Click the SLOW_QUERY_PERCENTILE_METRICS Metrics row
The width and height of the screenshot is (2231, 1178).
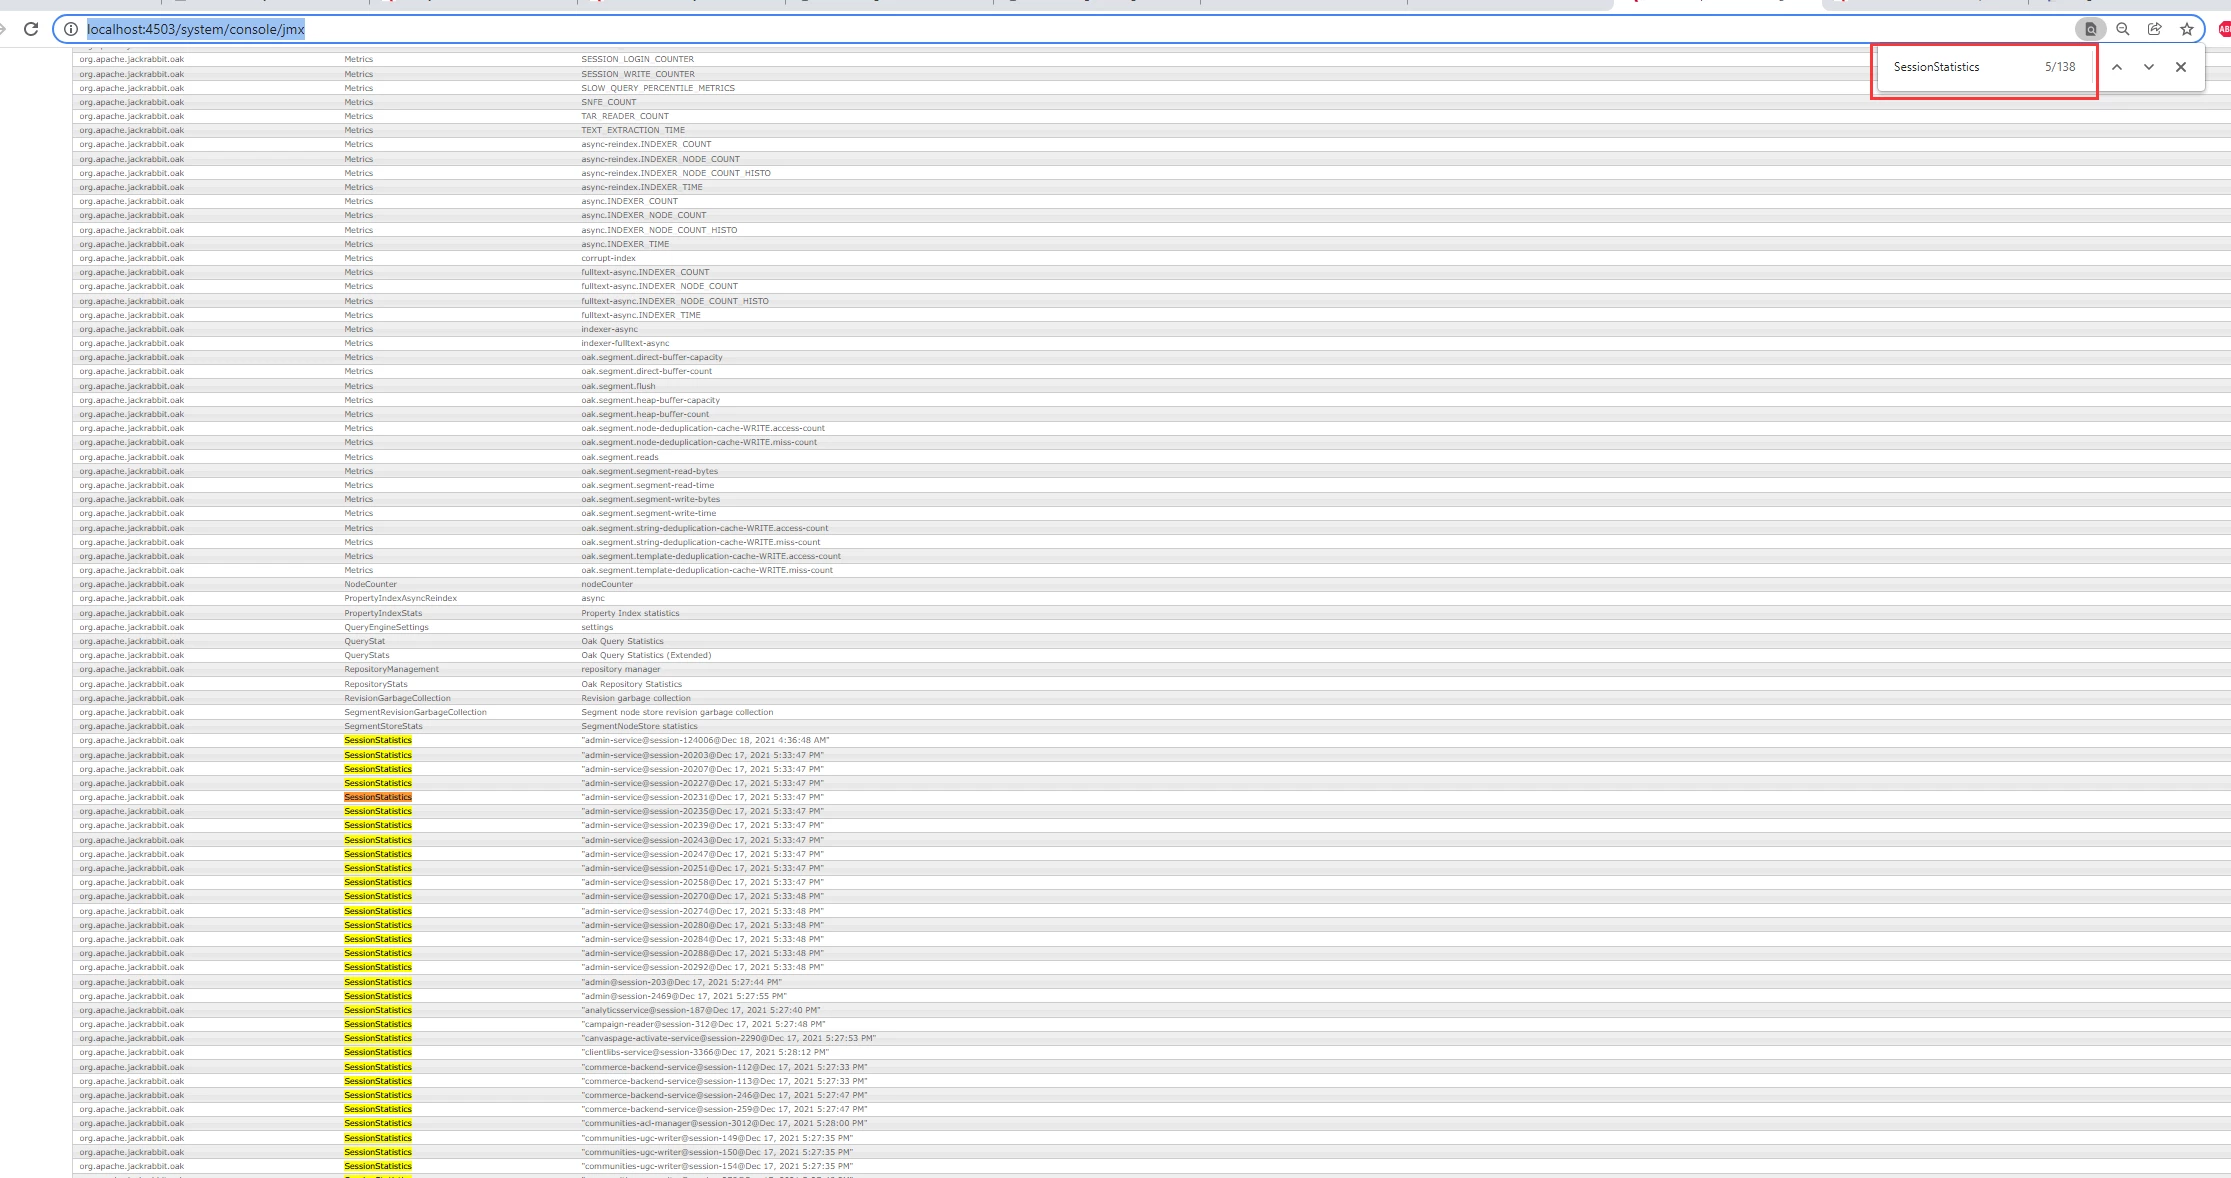[x=657, y=88]
